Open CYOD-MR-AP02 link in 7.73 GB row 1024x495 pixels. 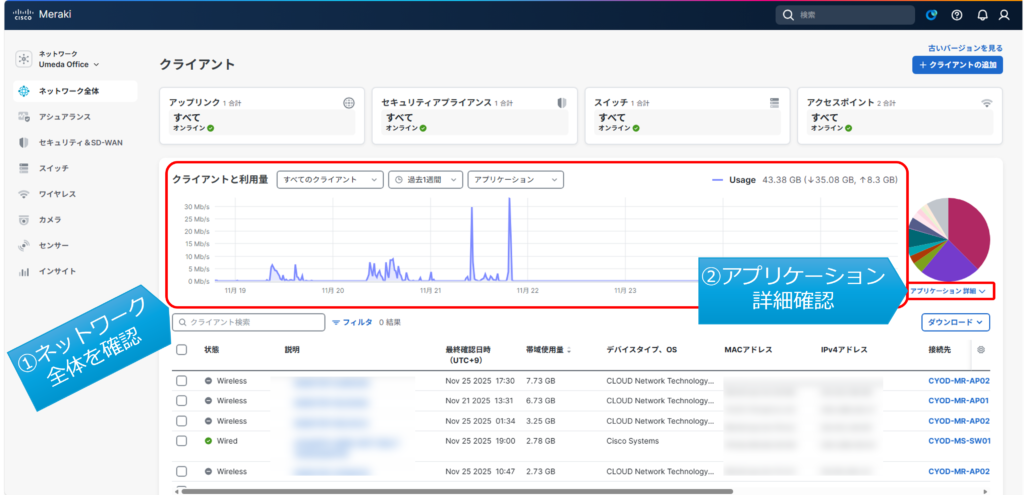click(959, 381)
